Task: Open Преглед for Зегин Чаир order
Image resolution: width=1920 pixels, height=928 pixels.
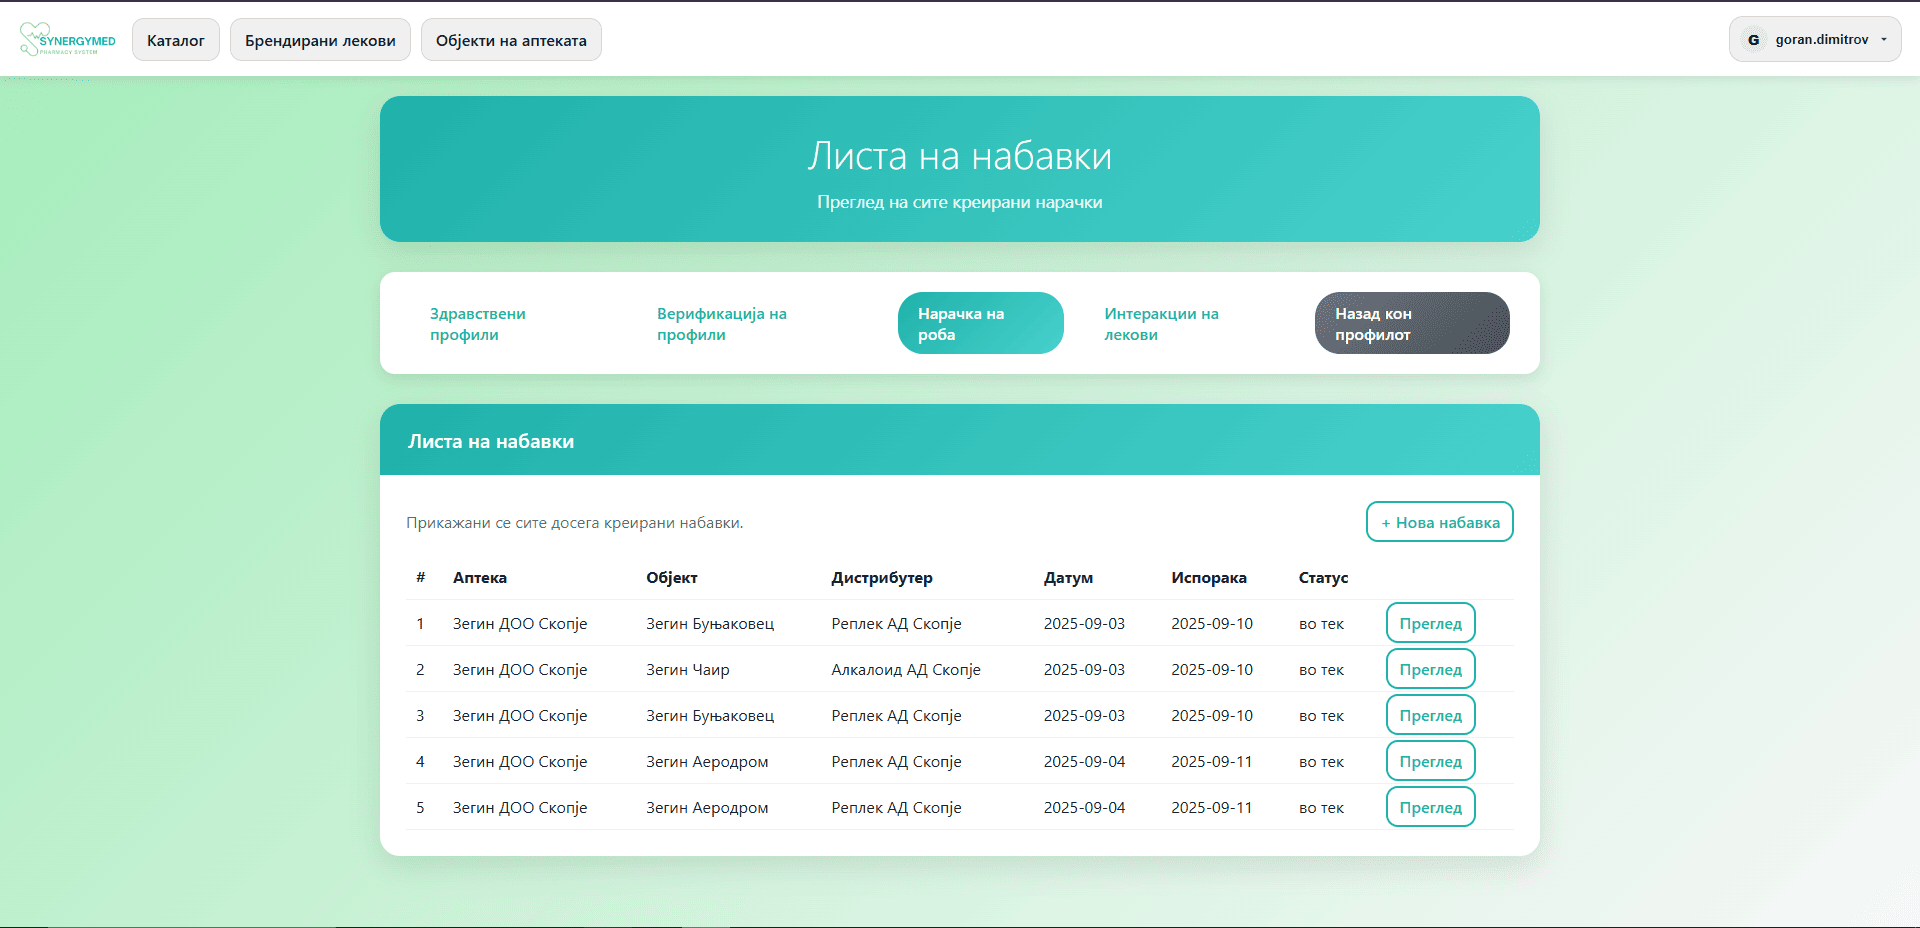Action: 1430,669
